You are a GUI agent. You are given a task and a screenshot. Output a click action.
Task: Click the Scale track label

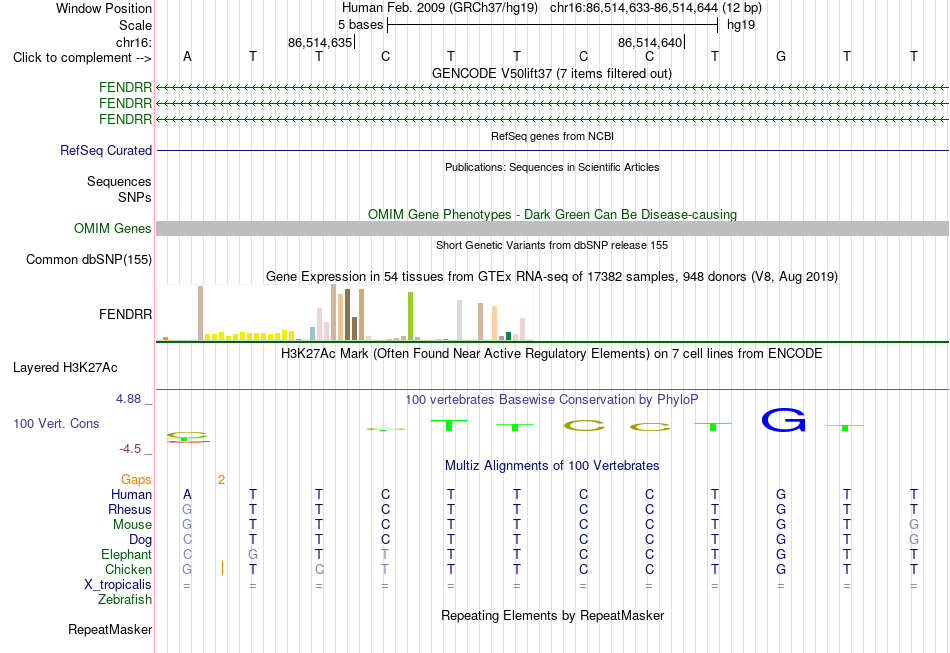tap(135, 25)
